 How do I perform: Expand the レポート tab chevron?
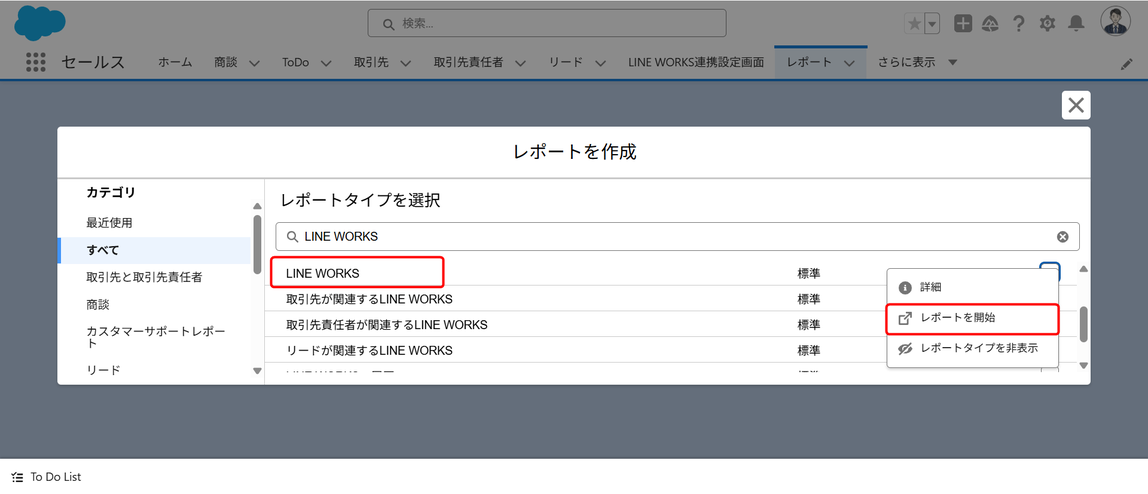[x=849, y=63]
